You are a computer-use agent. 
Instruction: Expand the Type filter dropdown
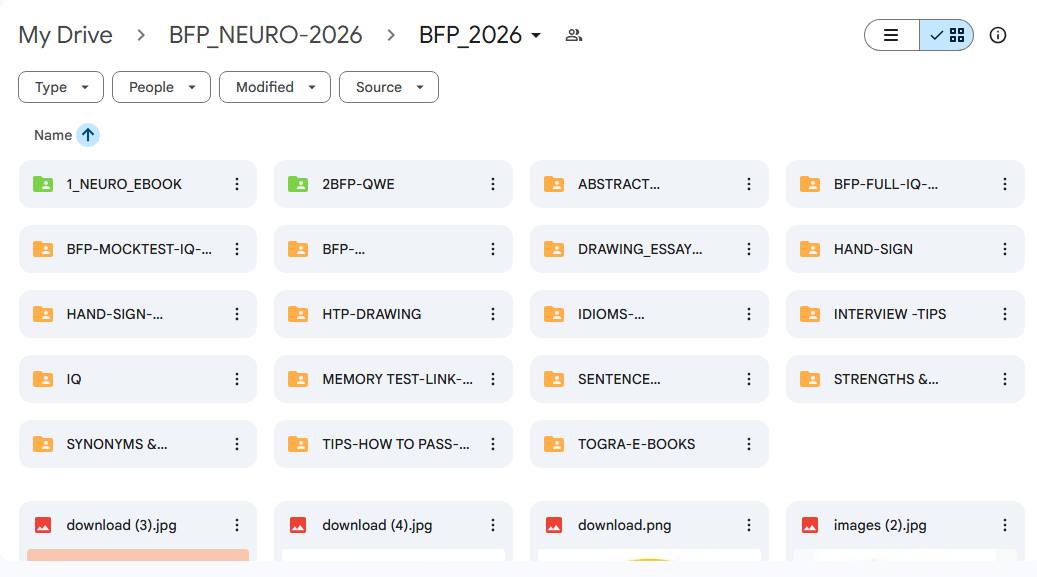tap(61, 87)
